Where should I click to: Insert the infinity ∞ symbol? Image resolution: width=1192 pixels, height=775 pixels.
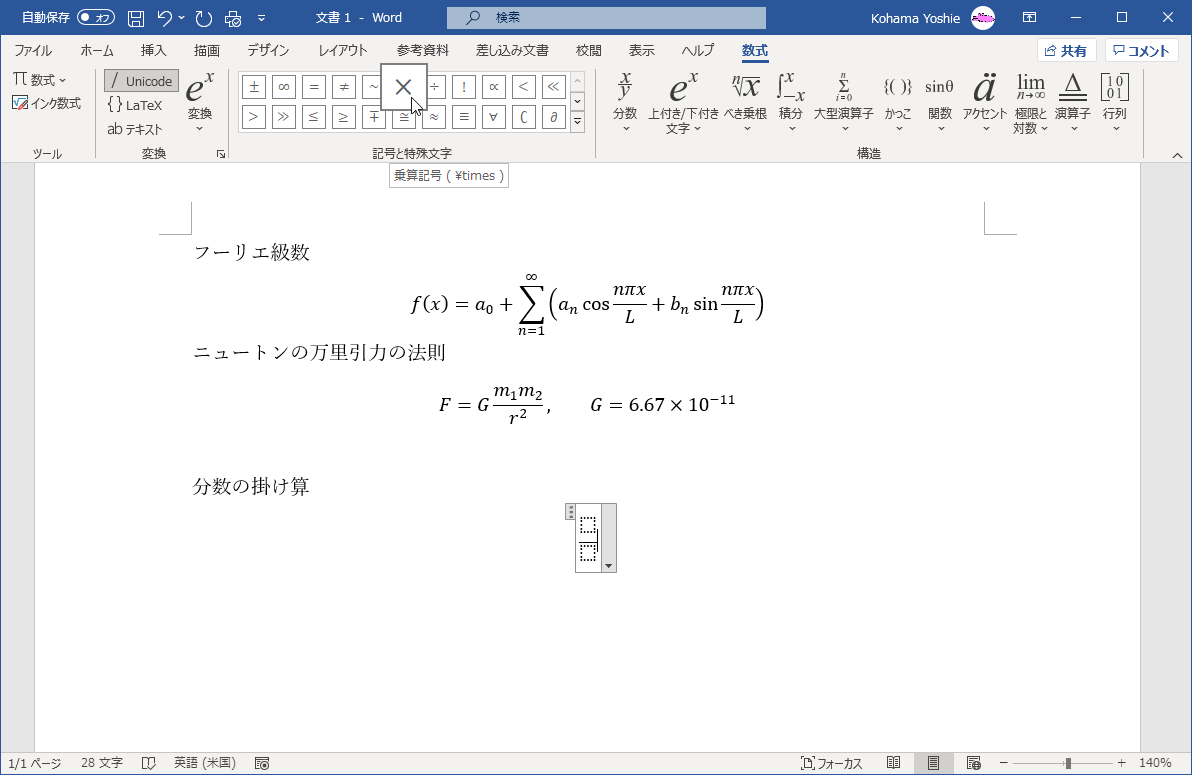tap(284, 87)
